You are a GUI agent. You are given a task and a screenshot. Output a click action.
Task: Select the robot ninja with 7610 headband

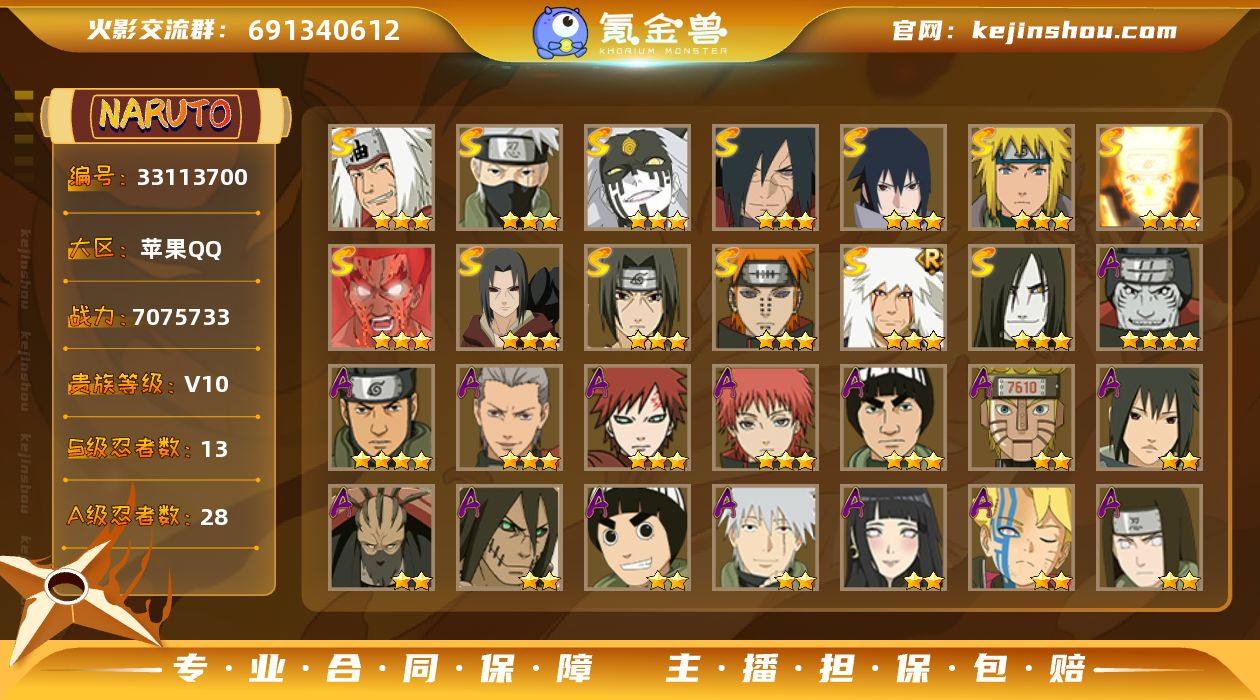click(1021, 417)
